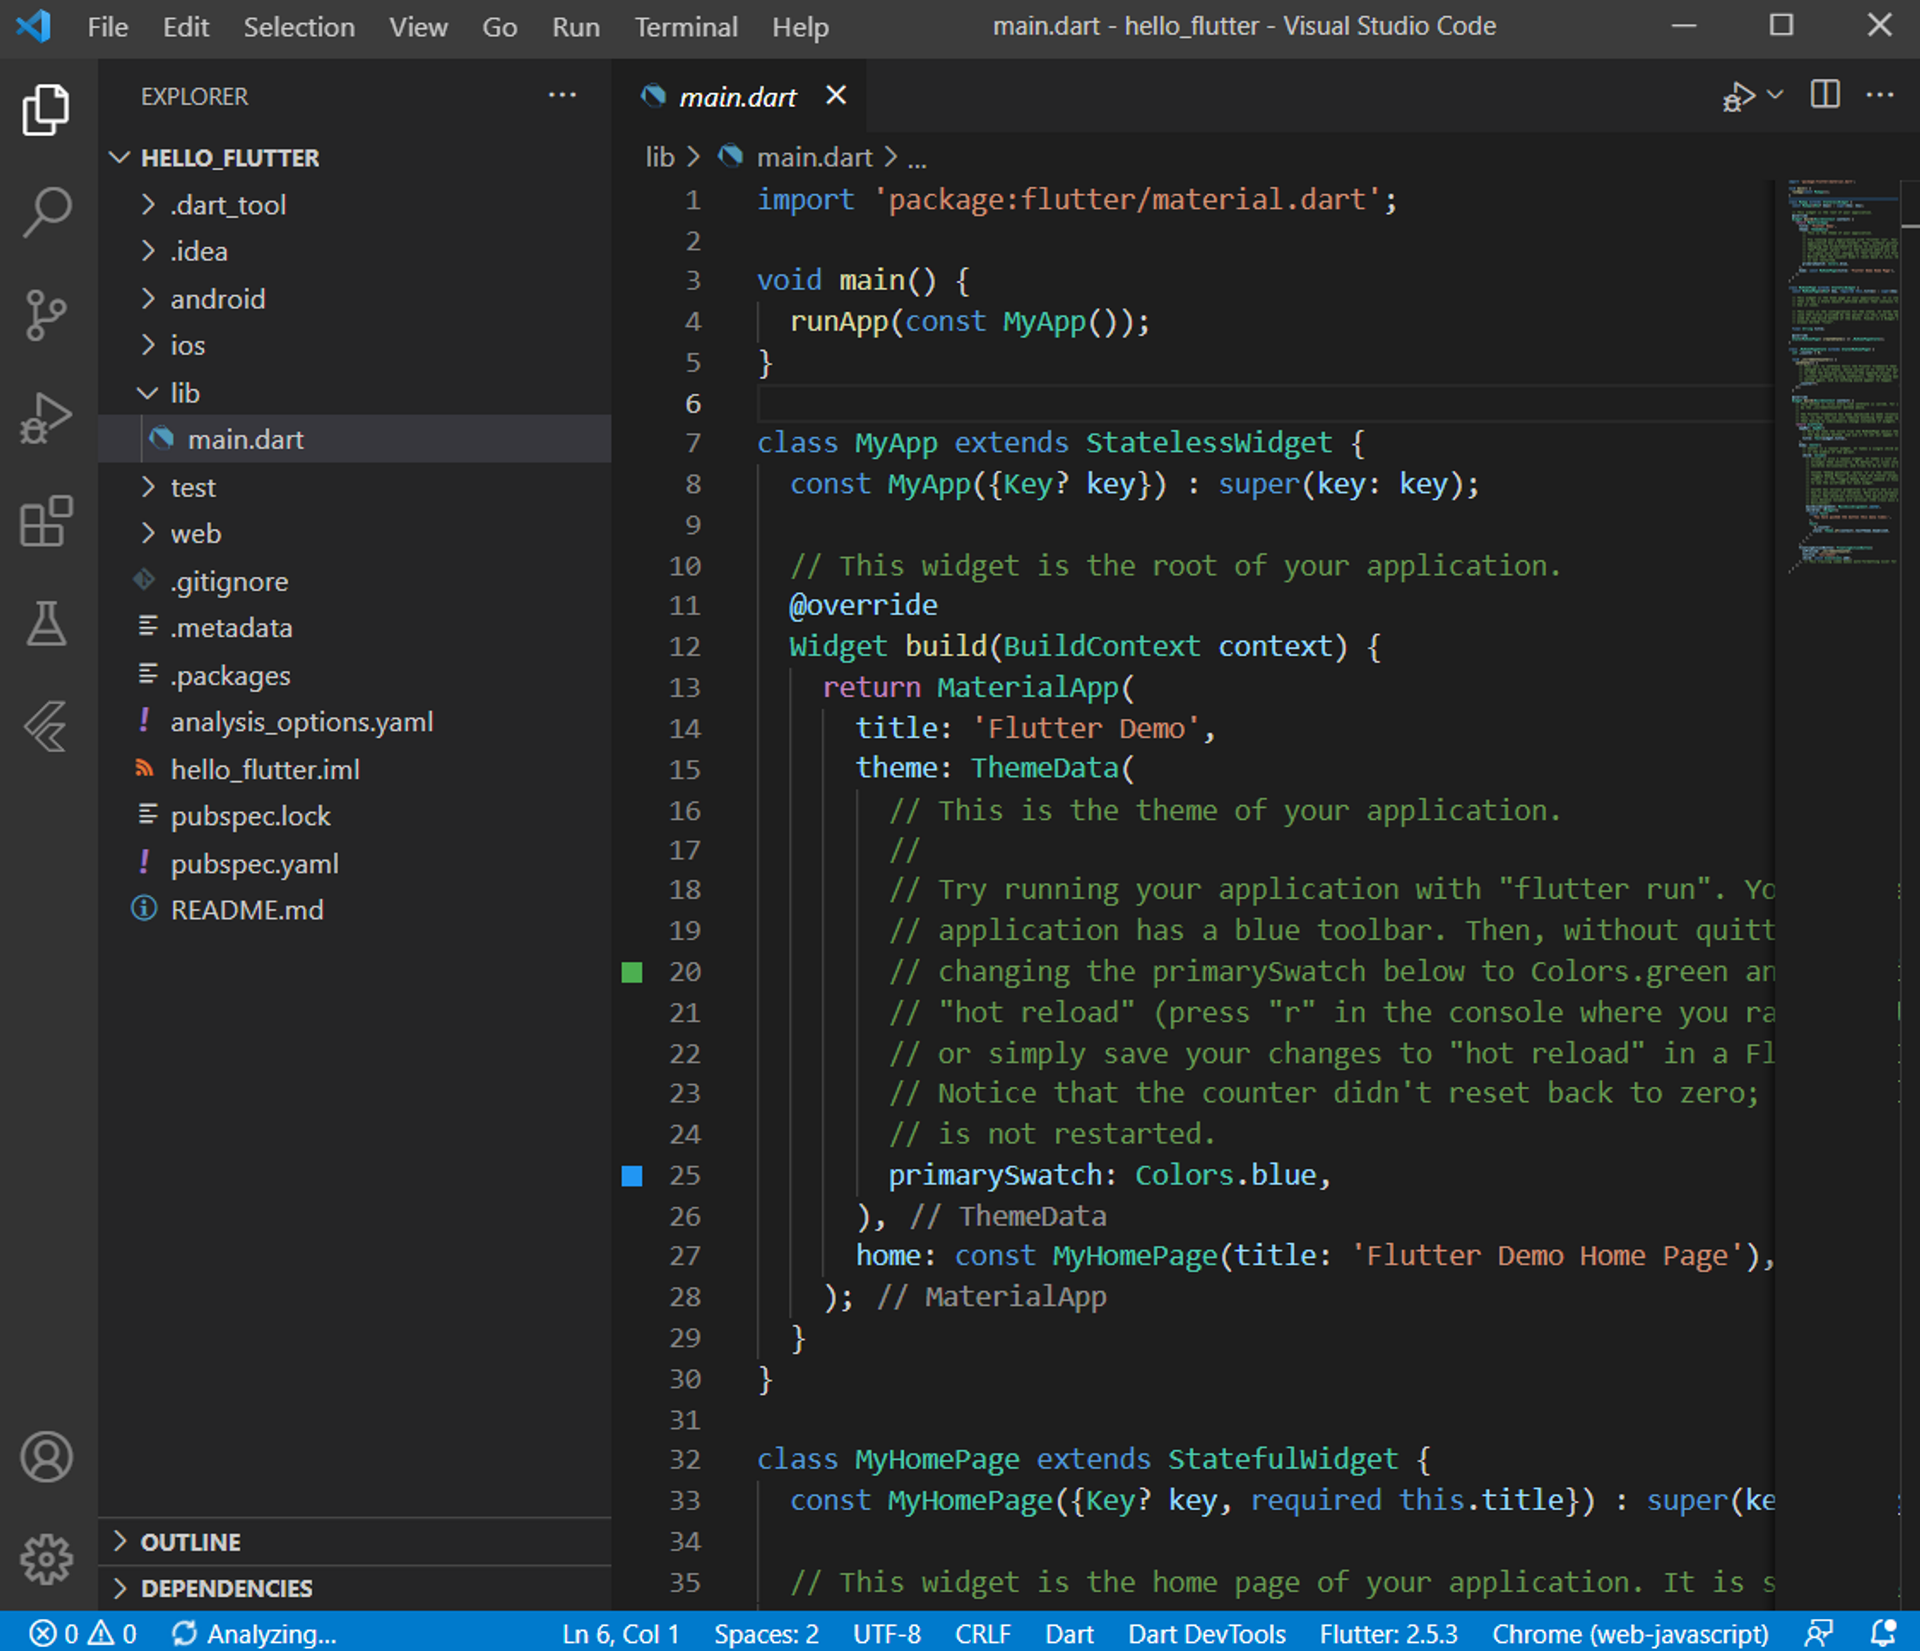Open editor more actions ellipsis
This screenshot has width=1920, height=1651.
point(1880,95)
